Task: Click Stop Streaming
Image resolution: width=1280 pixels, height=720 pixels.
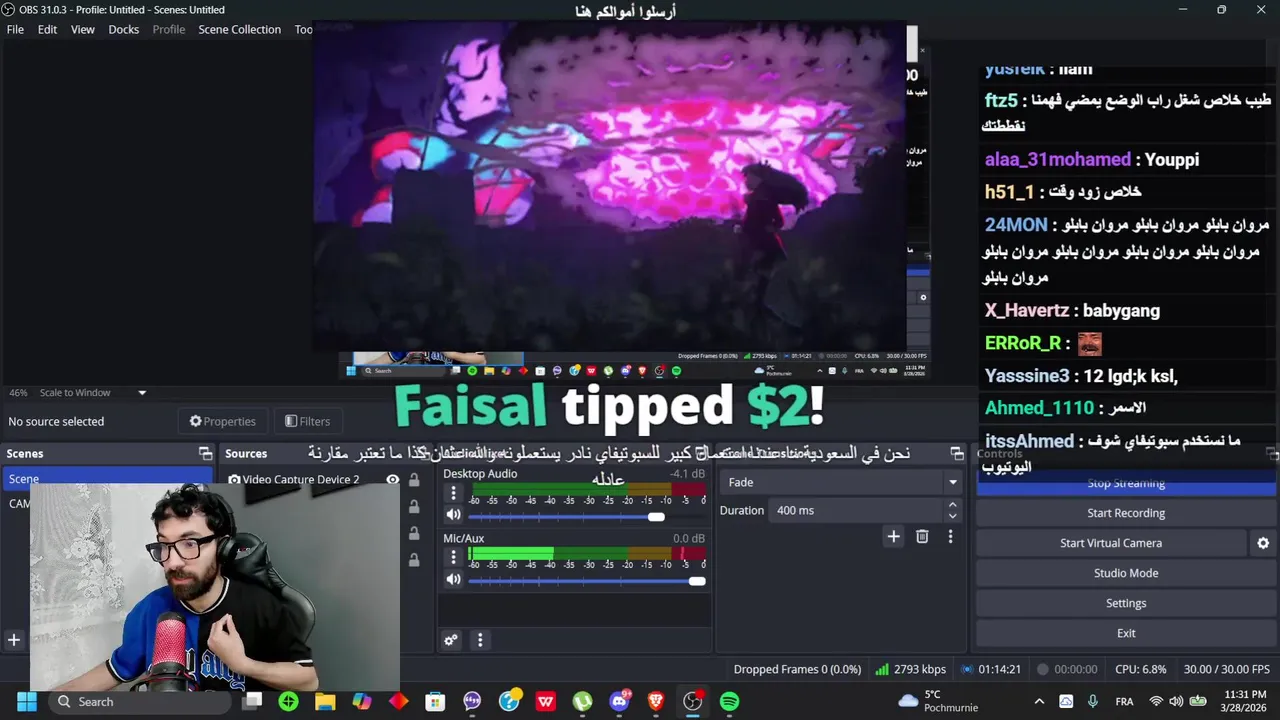Action: coord(1126,484)
